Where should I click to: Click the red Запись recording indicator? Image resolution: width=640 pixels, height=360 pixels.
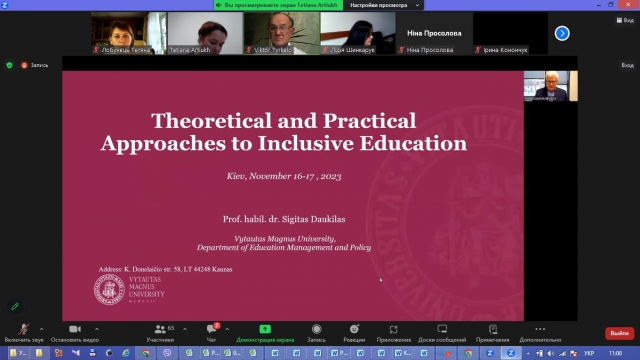[x=35, y=65]
